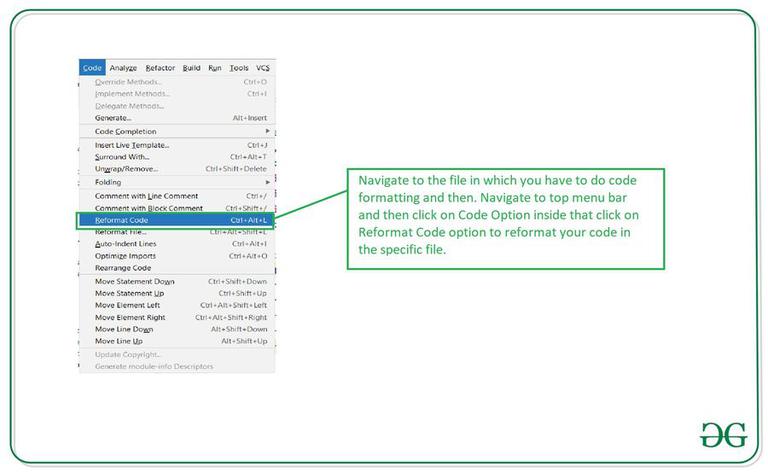Viewport: 768px width, 473px height.
Task: Choose Surround With... option
Action: [x=176, y=157]
